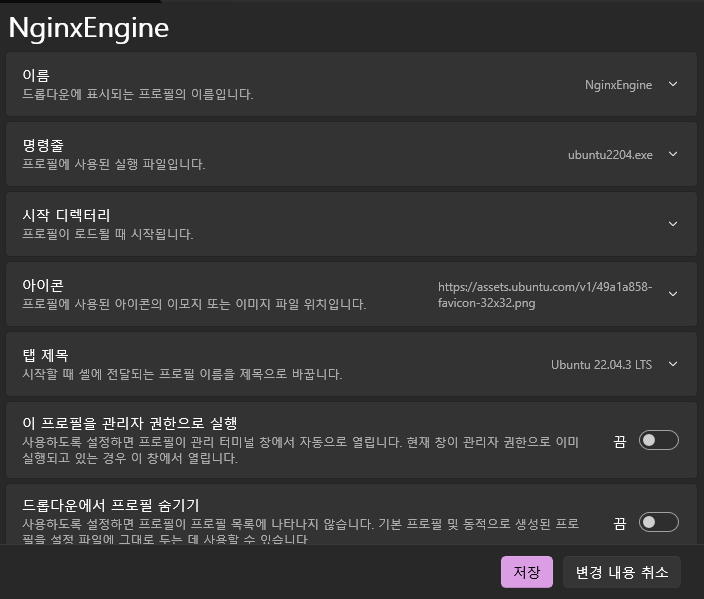704x599 pixels.
Task: Select the NginxEngine name value
Action: click(x=618, y=85)
